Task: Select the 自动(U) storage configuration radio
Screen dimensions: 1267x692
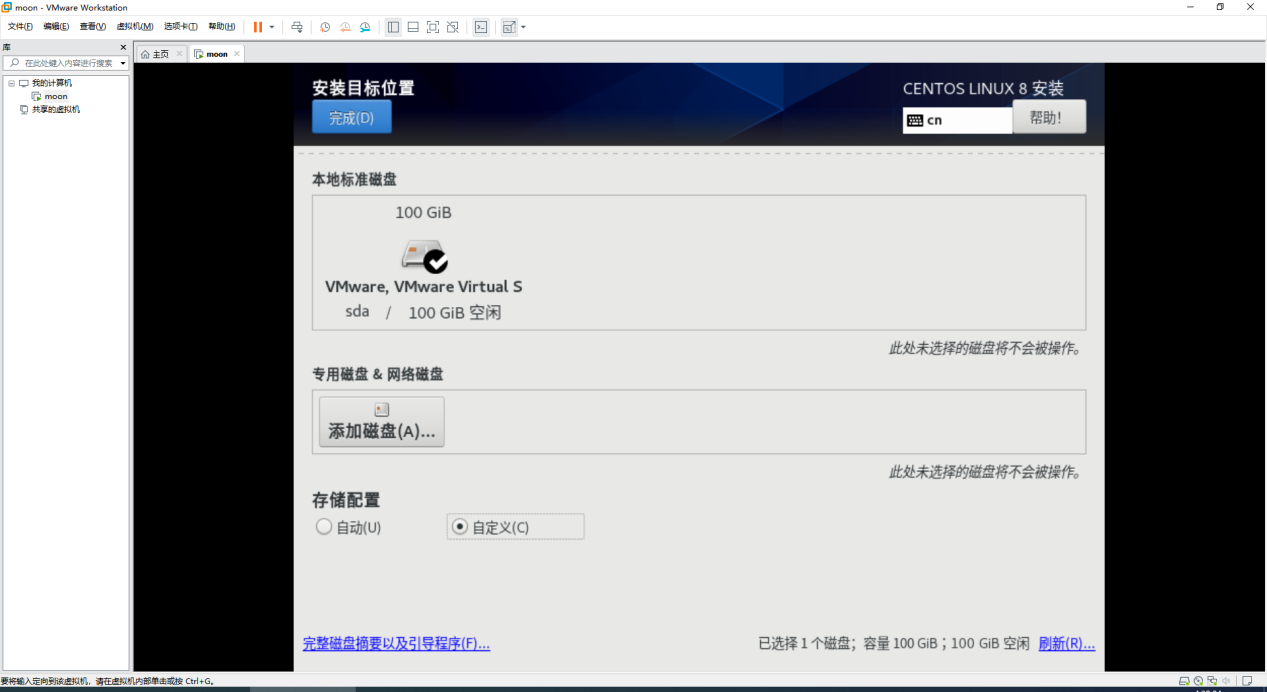Action: tap(348, 527)
